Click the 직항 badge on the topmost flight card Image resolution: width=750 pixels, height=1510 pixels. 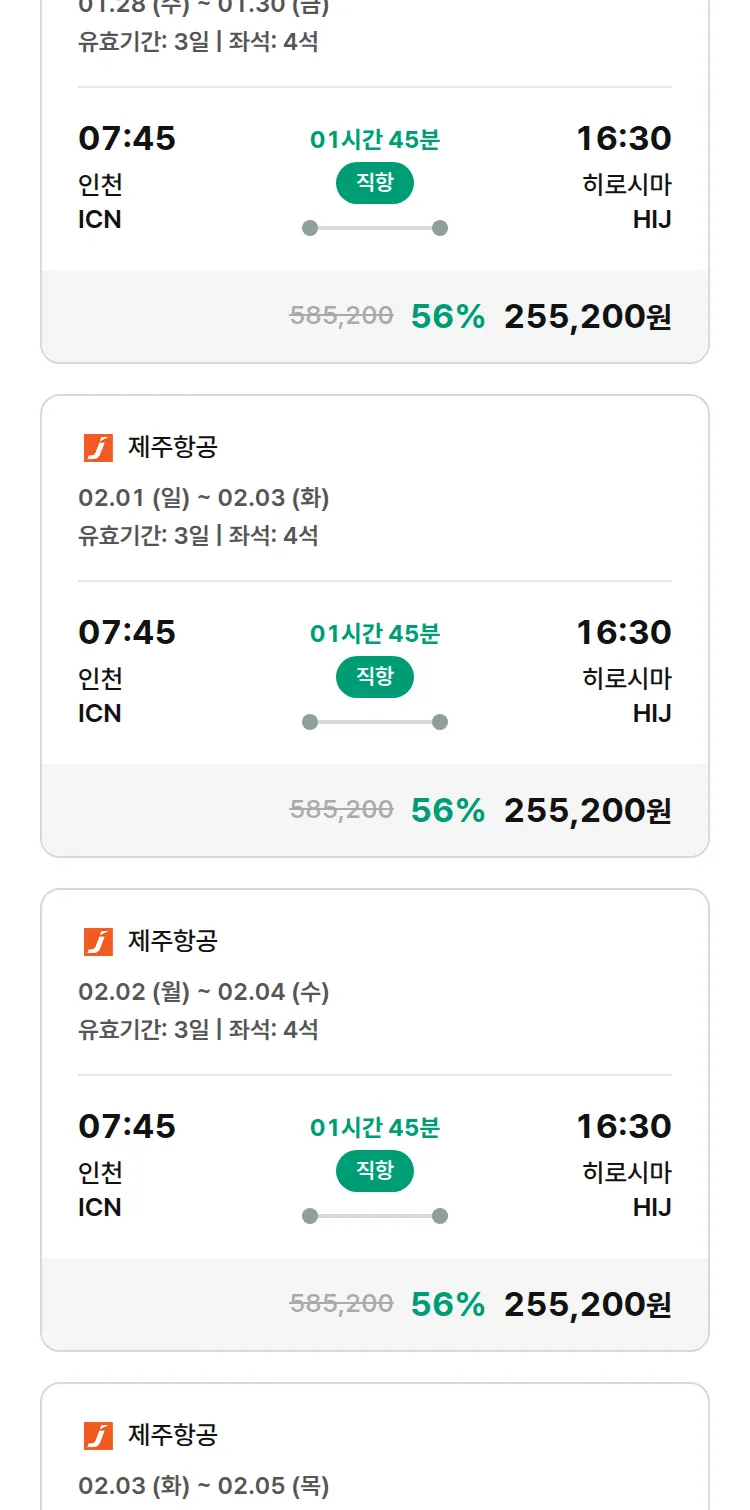coord(374,184)
